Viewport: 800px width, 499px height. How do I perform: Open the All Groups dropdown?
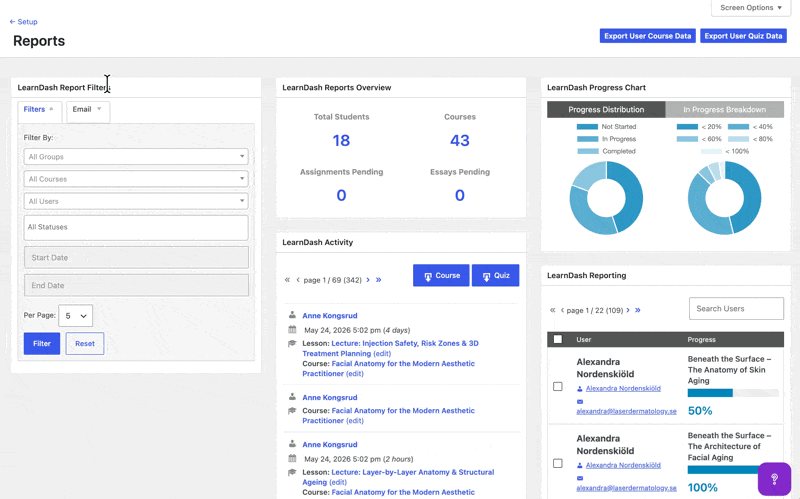pyautogui.click(x=136, y=156)
